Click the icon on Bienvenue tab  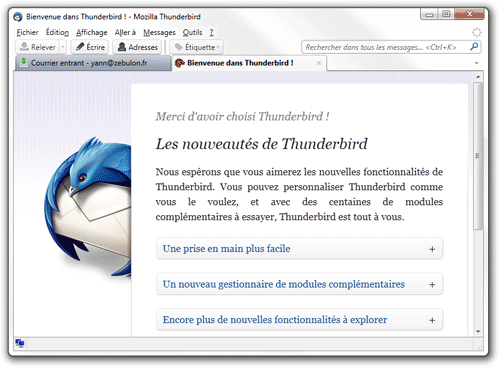pyautogui.click(x=180, y=63)
